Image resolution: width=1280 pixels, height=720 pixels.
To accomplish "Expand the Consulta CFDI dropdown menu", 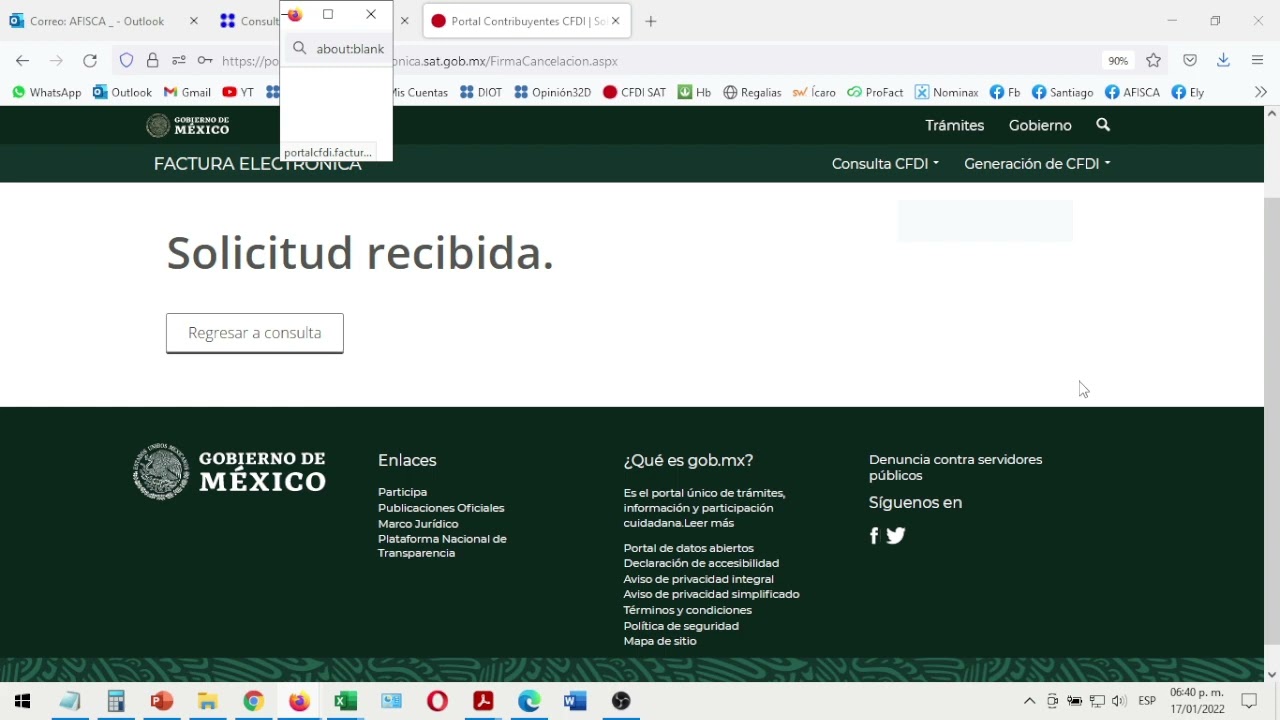I will pyautogui.click(x=885, y=164).
